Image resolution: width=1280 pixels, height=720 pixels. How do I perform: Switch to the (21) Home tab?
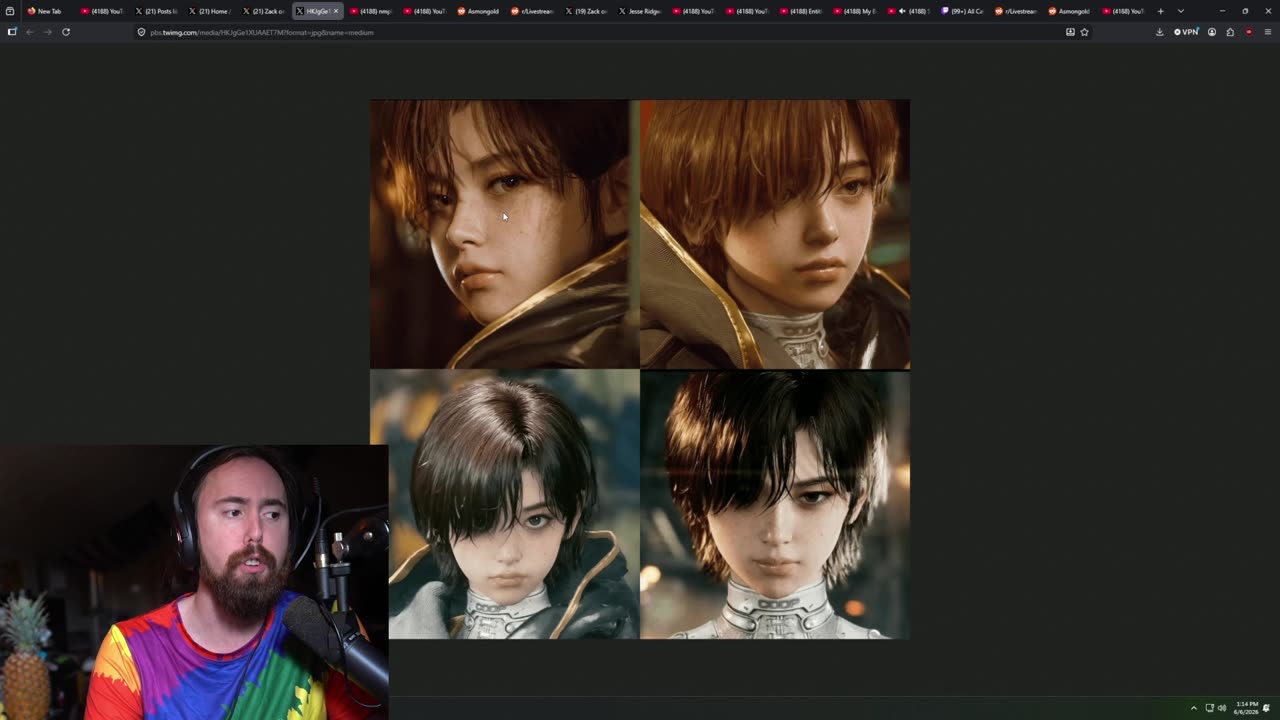pyautogui.click(x=209, y=11)
